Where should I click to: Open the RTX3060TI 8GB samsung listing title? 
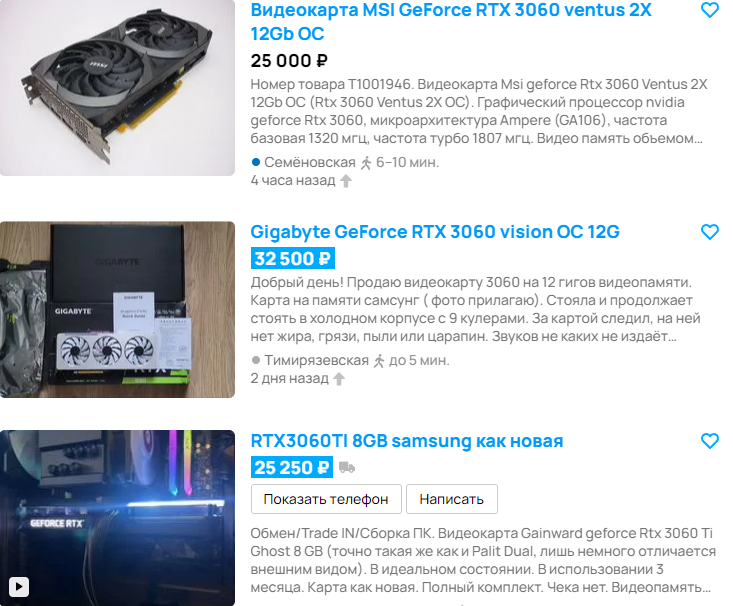[407, 441]
